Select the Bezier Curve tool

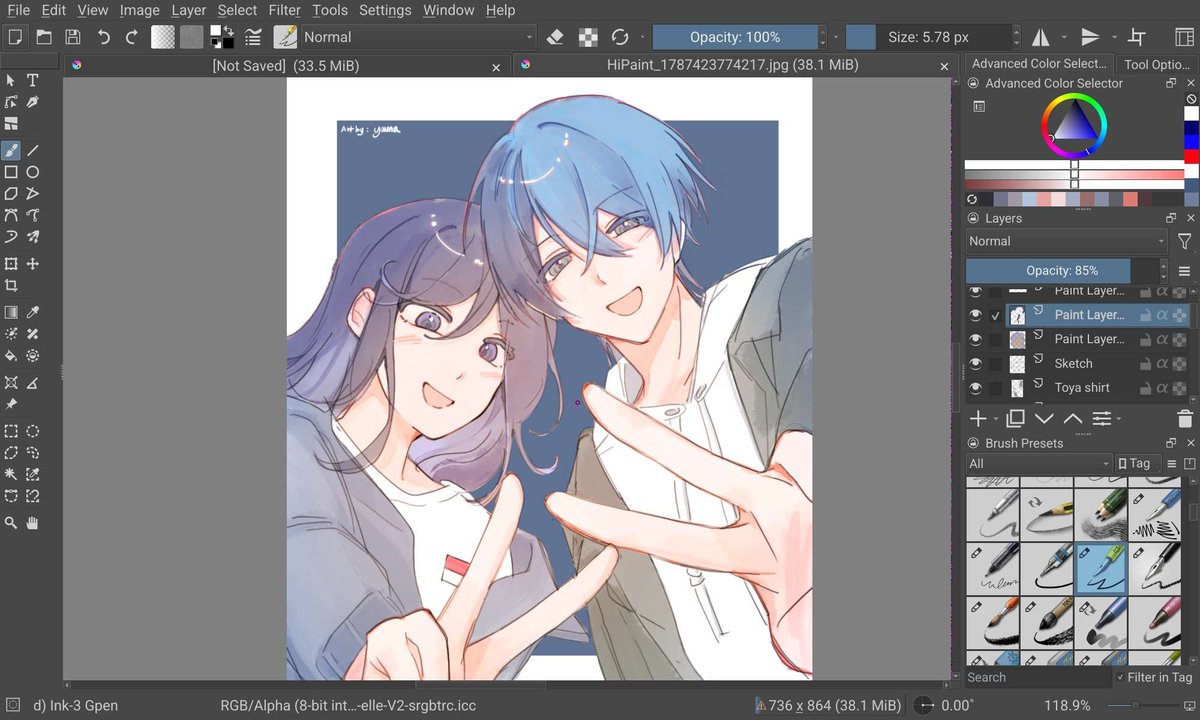coord(11,215)
